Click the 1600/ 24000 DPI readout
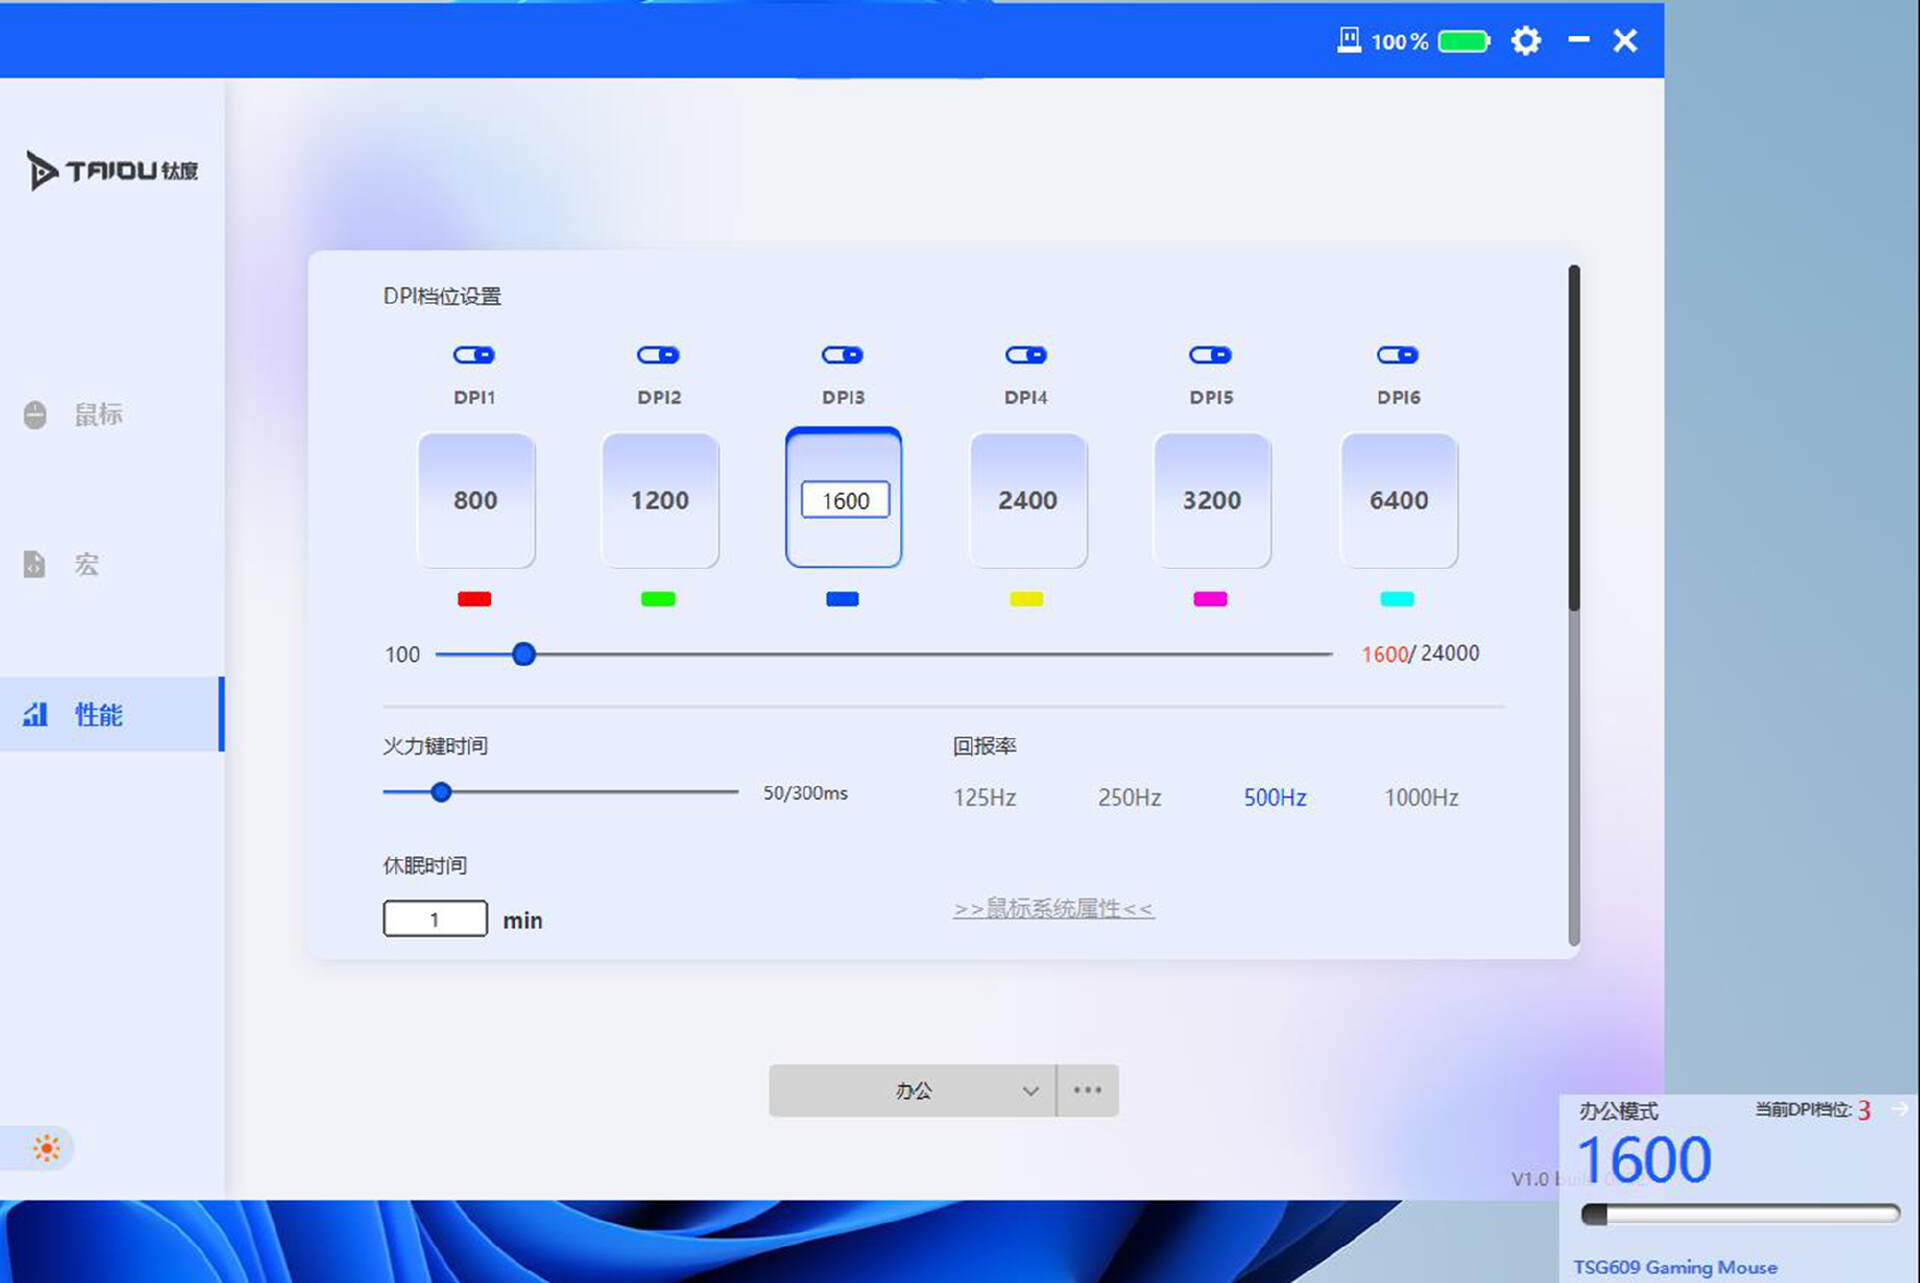 pyautogui.click(x=1420, y=654)
